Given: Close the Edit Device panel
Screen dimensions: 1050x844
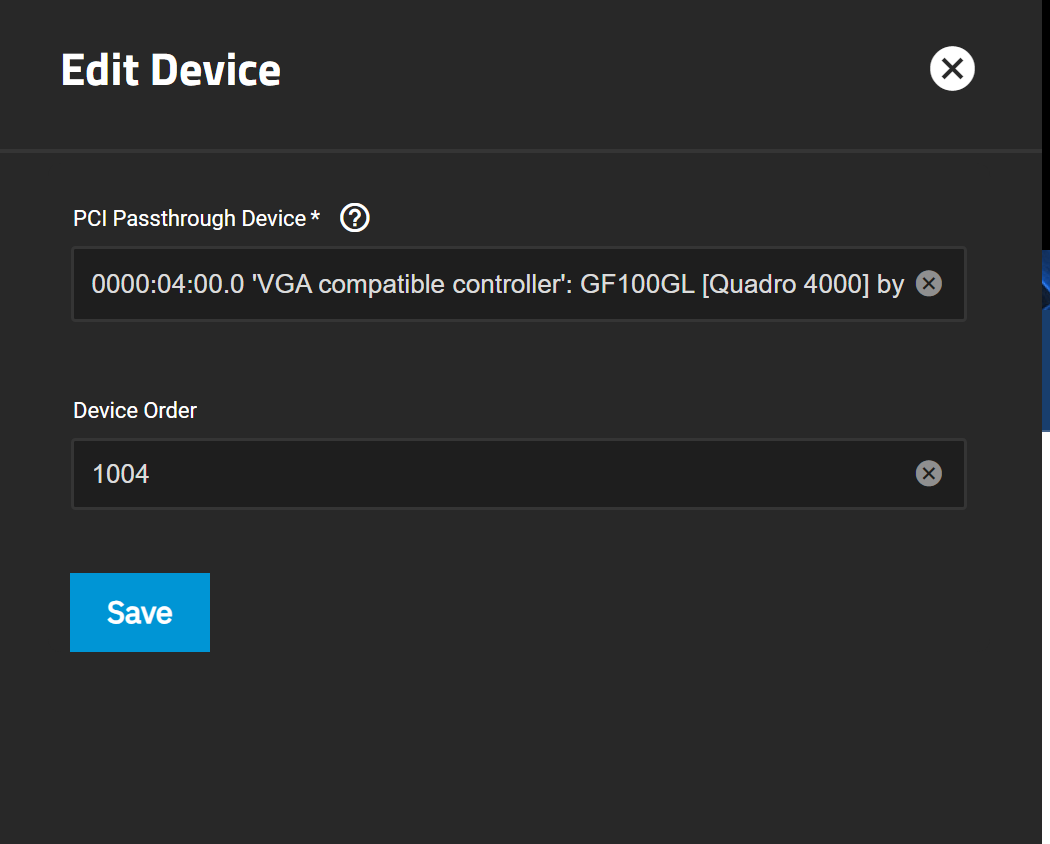Looking at the screenshot, I should pyautogui.click(x=952, y=69).
